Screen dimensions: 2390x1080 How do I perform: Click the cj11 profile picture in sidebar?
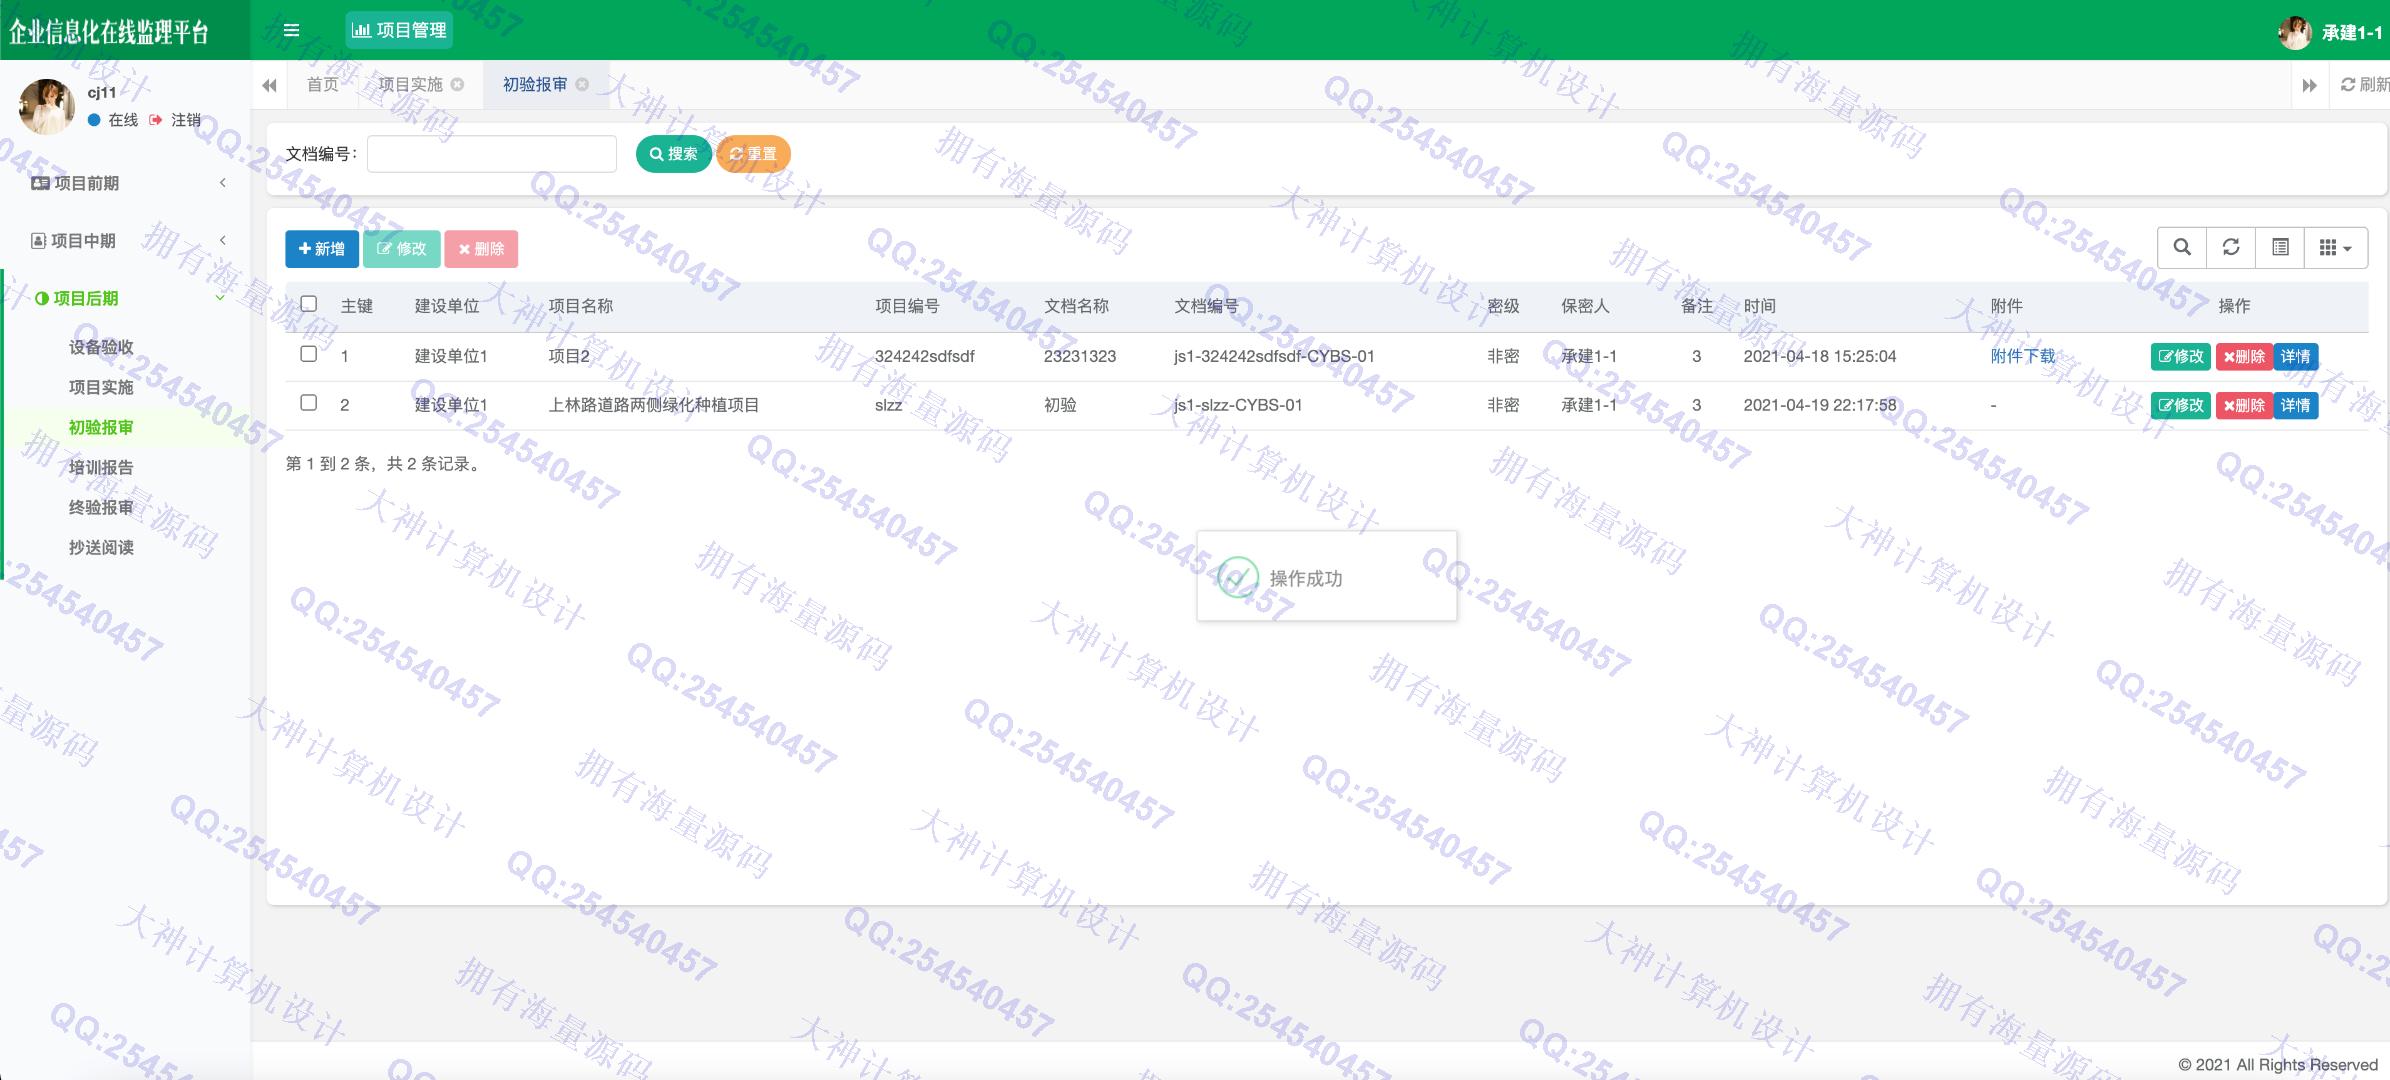pos(47,106)
